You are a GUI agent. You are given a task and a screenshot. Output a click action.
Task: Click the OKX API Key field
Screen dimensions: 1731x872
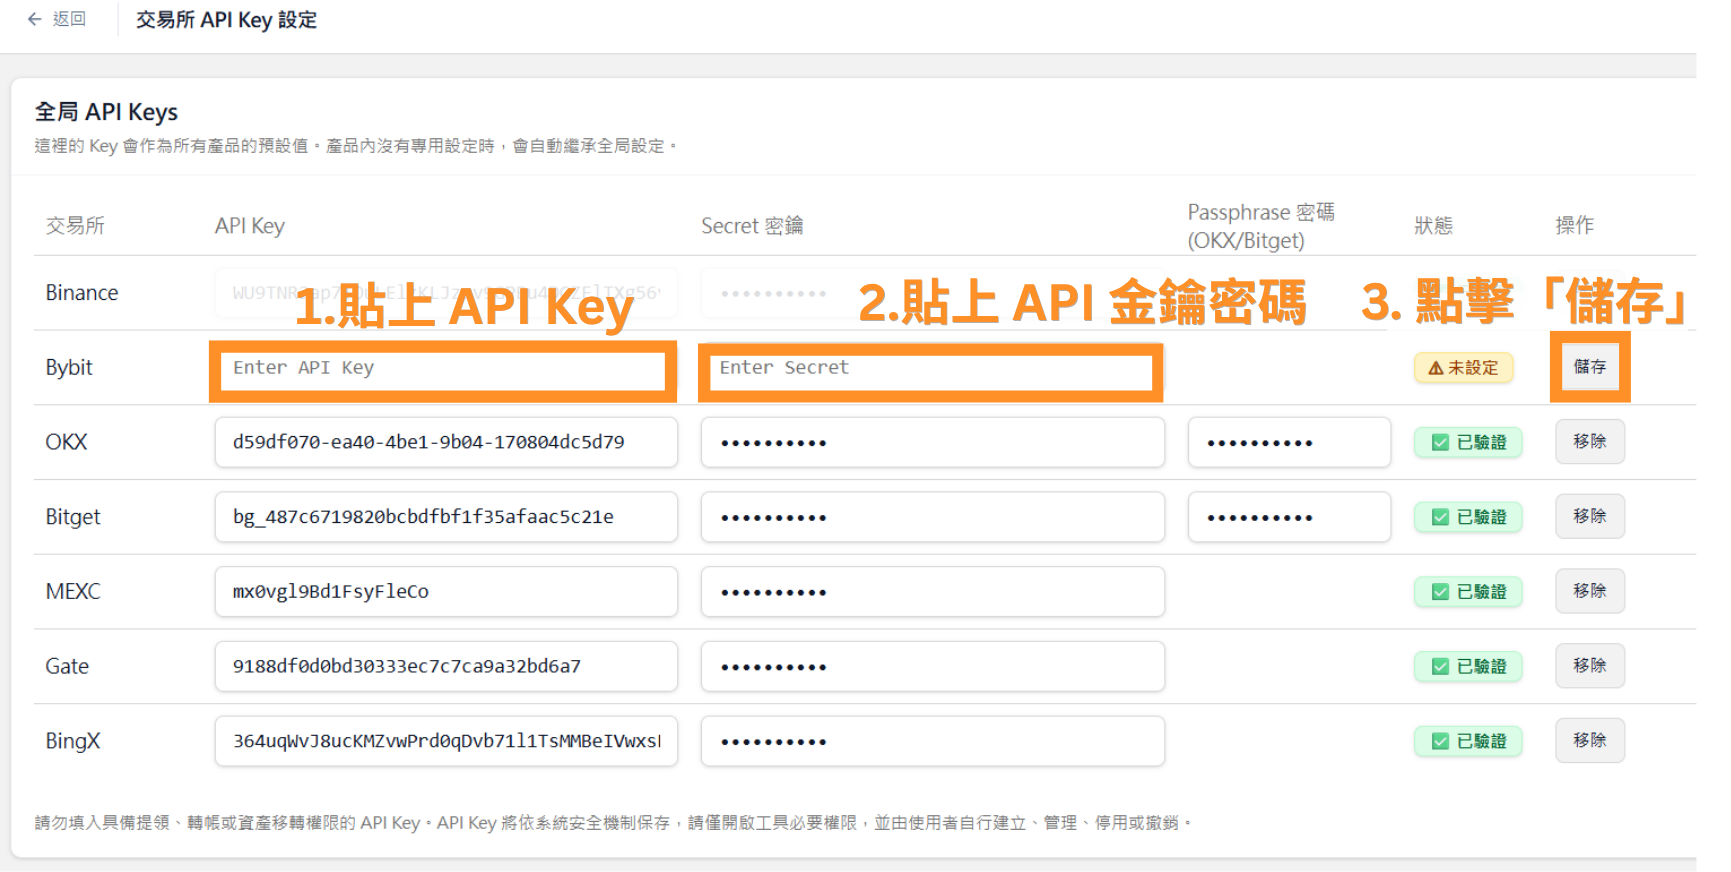point(446,442)
